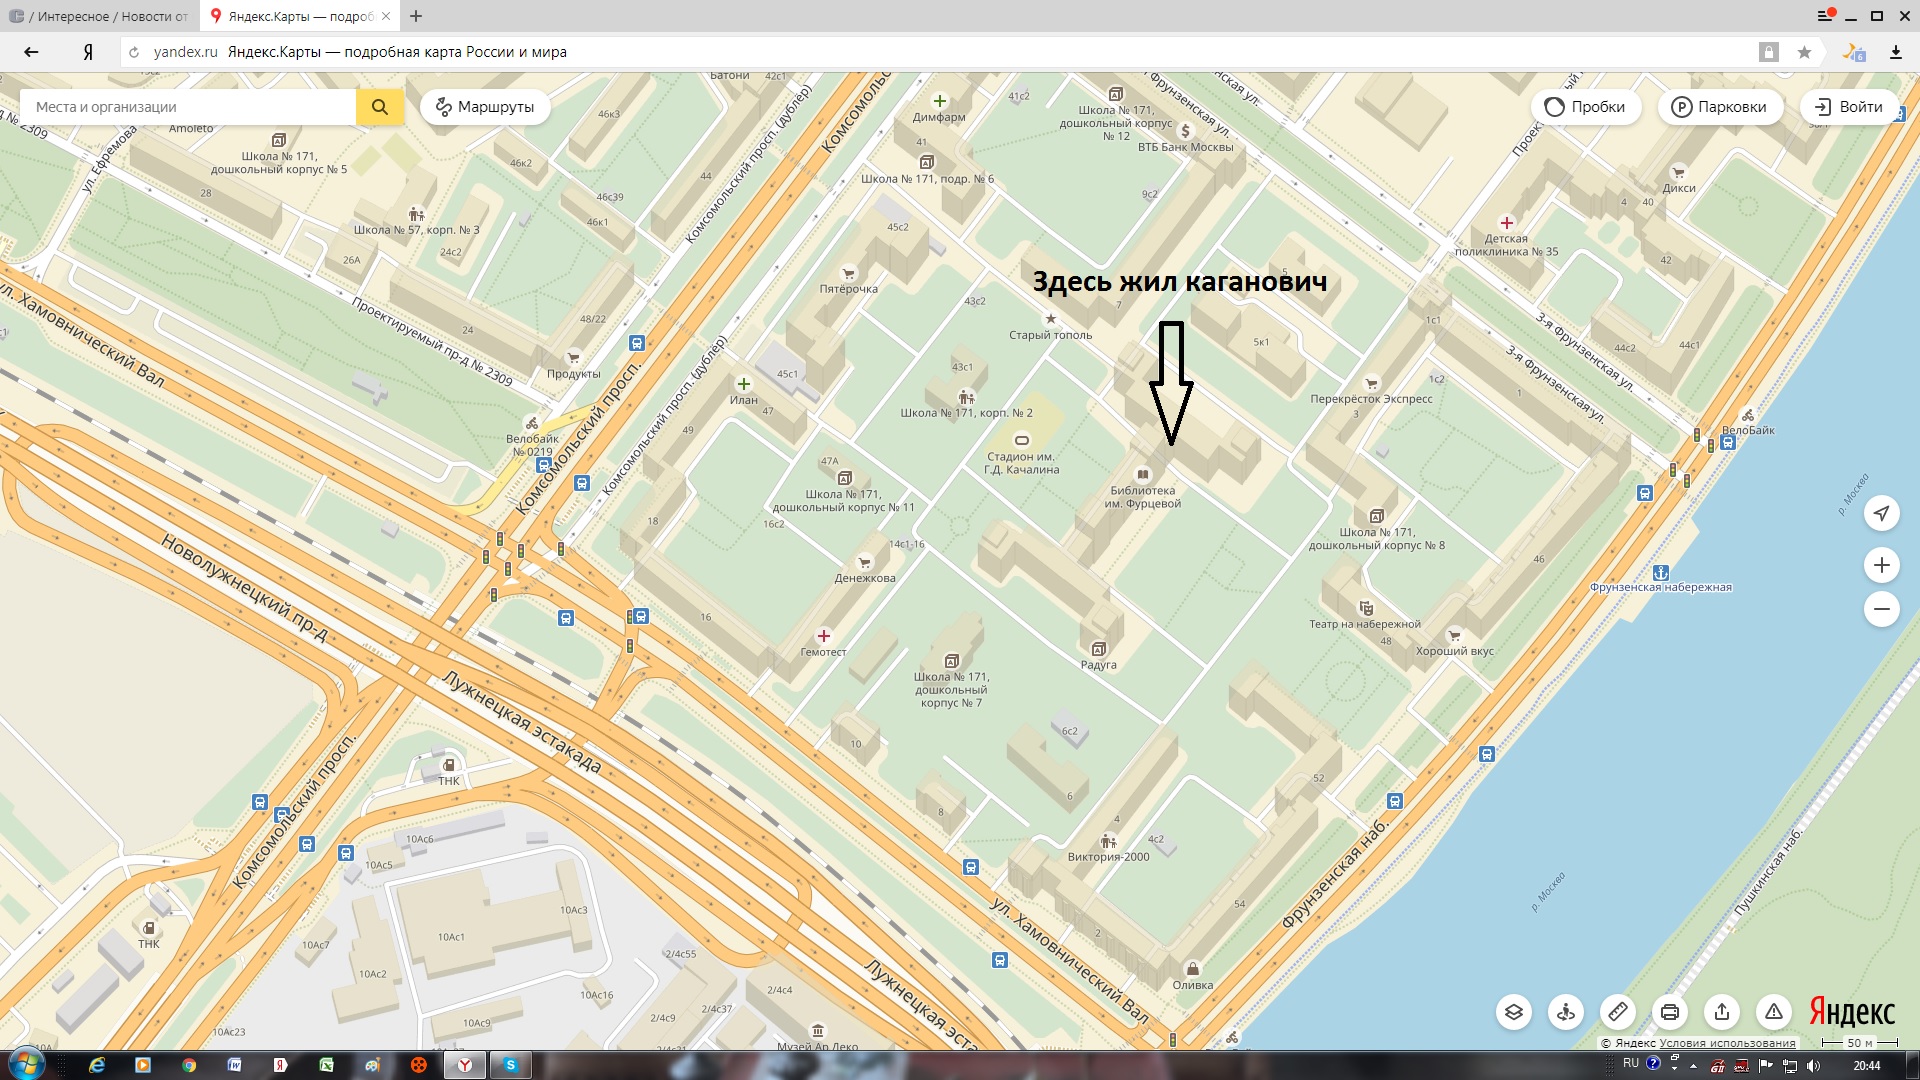Switch to the Интересное / Новости tab

(100, 16)
